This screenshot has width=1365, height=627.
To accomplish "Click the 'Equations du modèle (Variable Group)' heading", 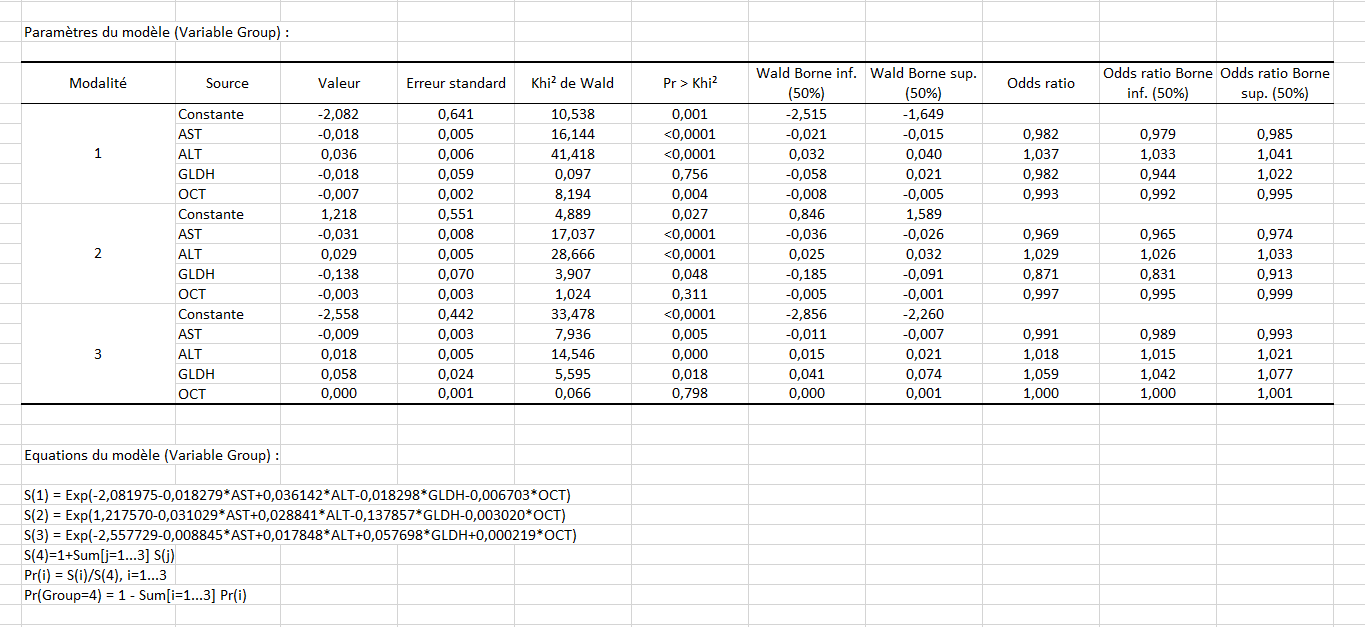I will (151, 455).
